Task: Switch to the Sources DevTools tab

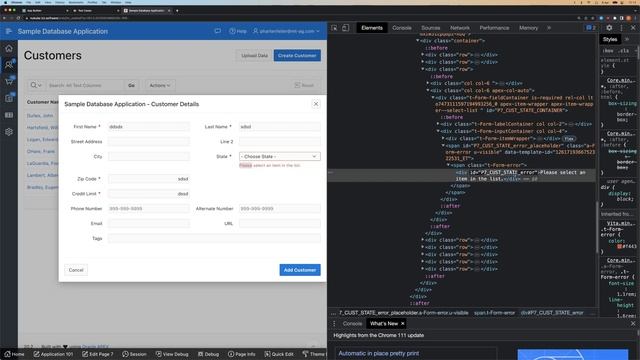Action: click(431, 28)
